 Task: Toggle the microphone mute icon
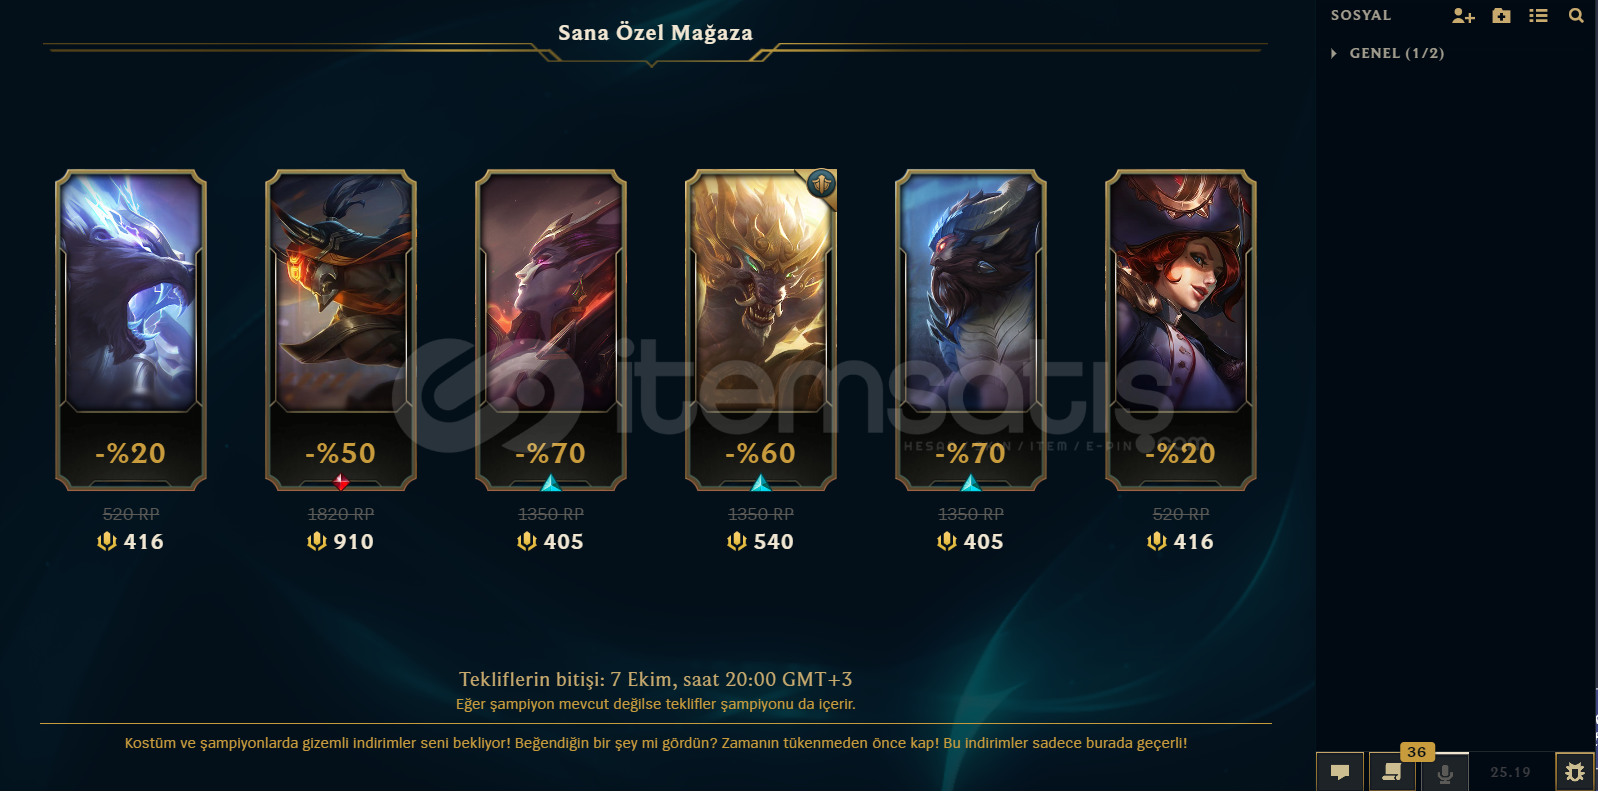(1445, 772)
